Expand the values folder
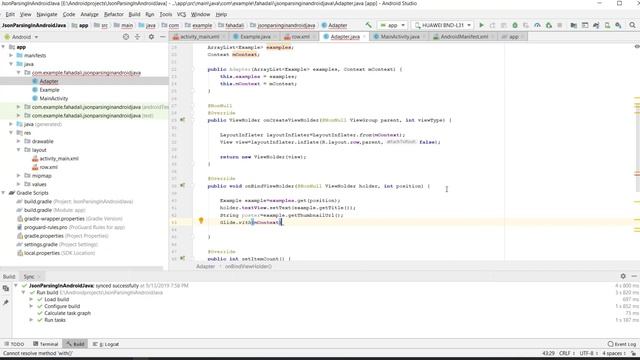Image resolution: width=640 pixels, height=360 pixels. click(19, 184)
